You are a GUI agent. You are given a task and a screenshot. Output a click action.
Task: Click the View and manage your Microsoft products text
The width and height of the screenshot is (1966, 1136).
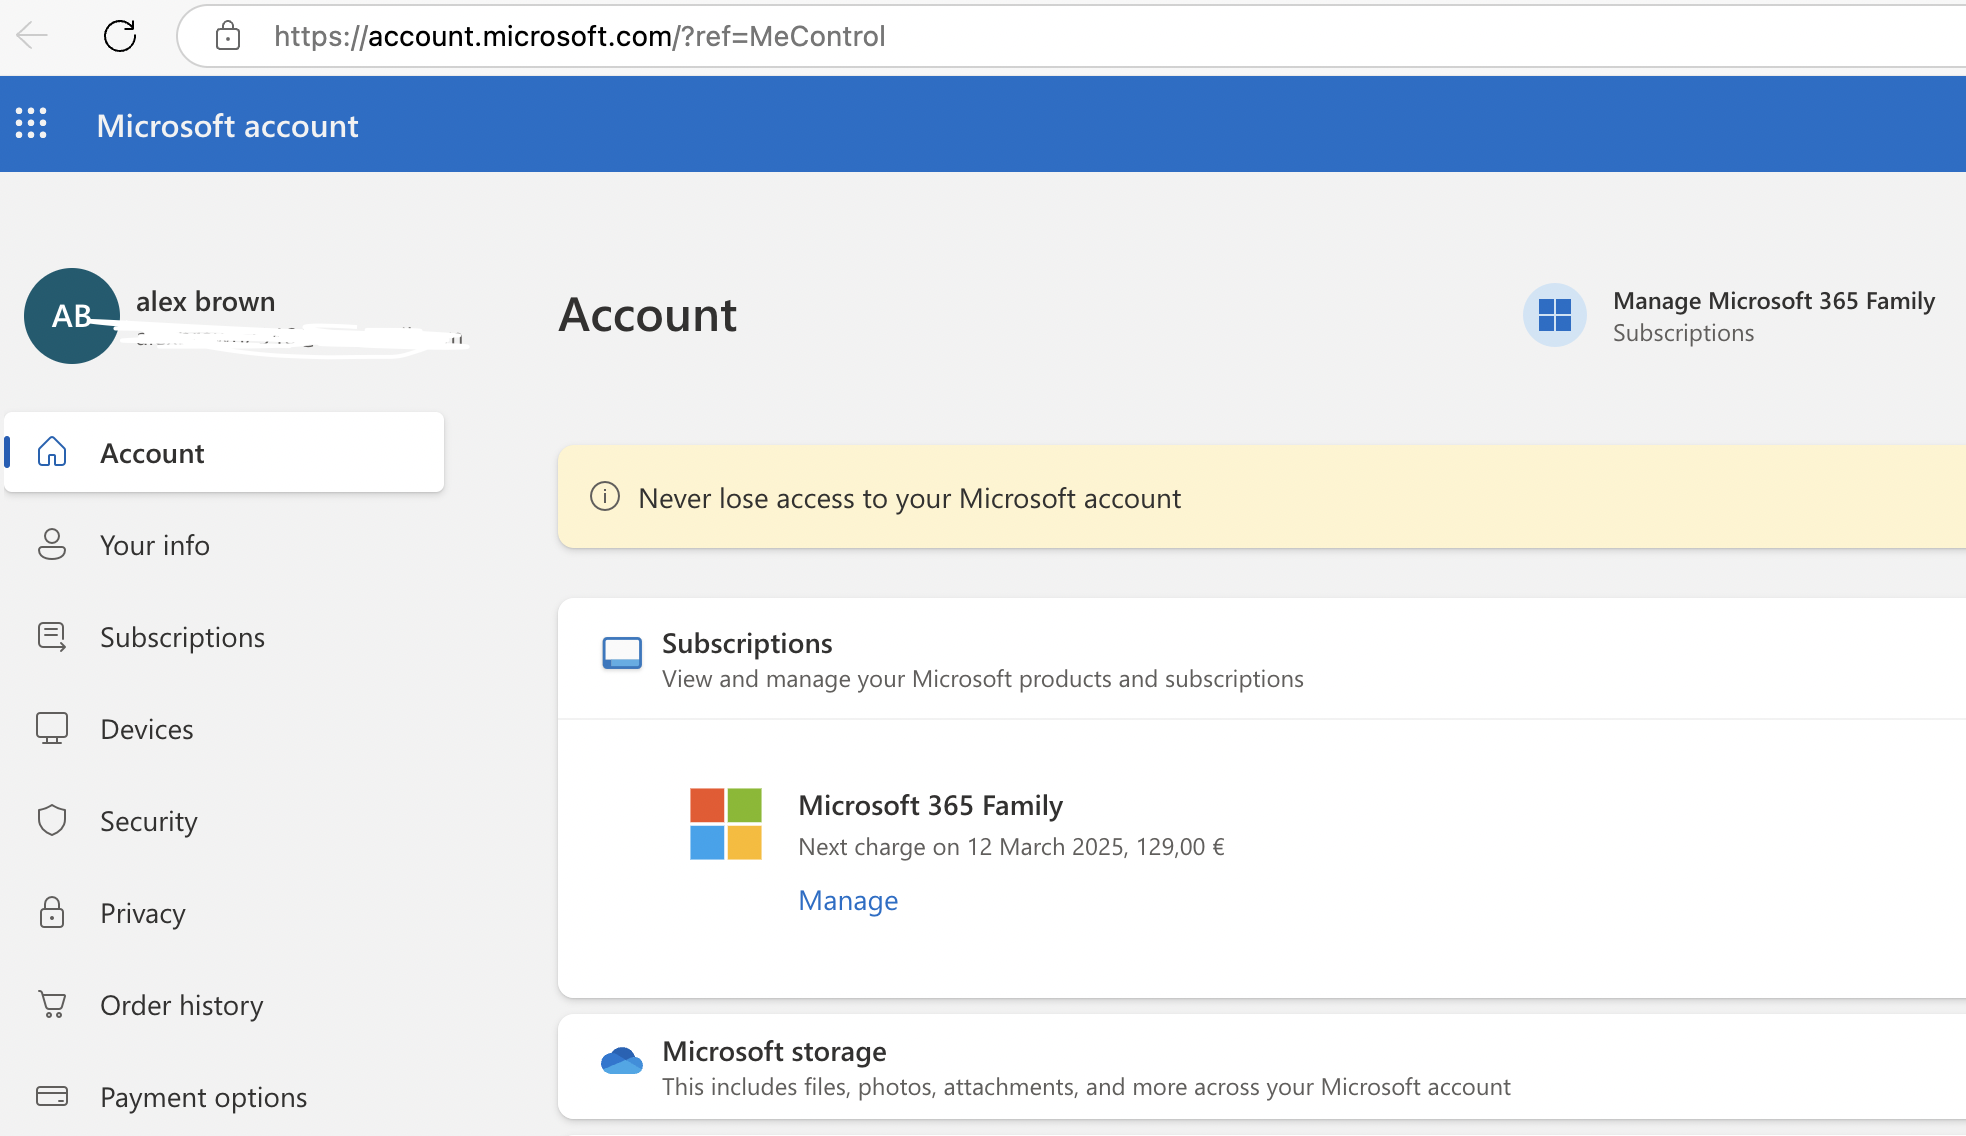click(983, 678)
